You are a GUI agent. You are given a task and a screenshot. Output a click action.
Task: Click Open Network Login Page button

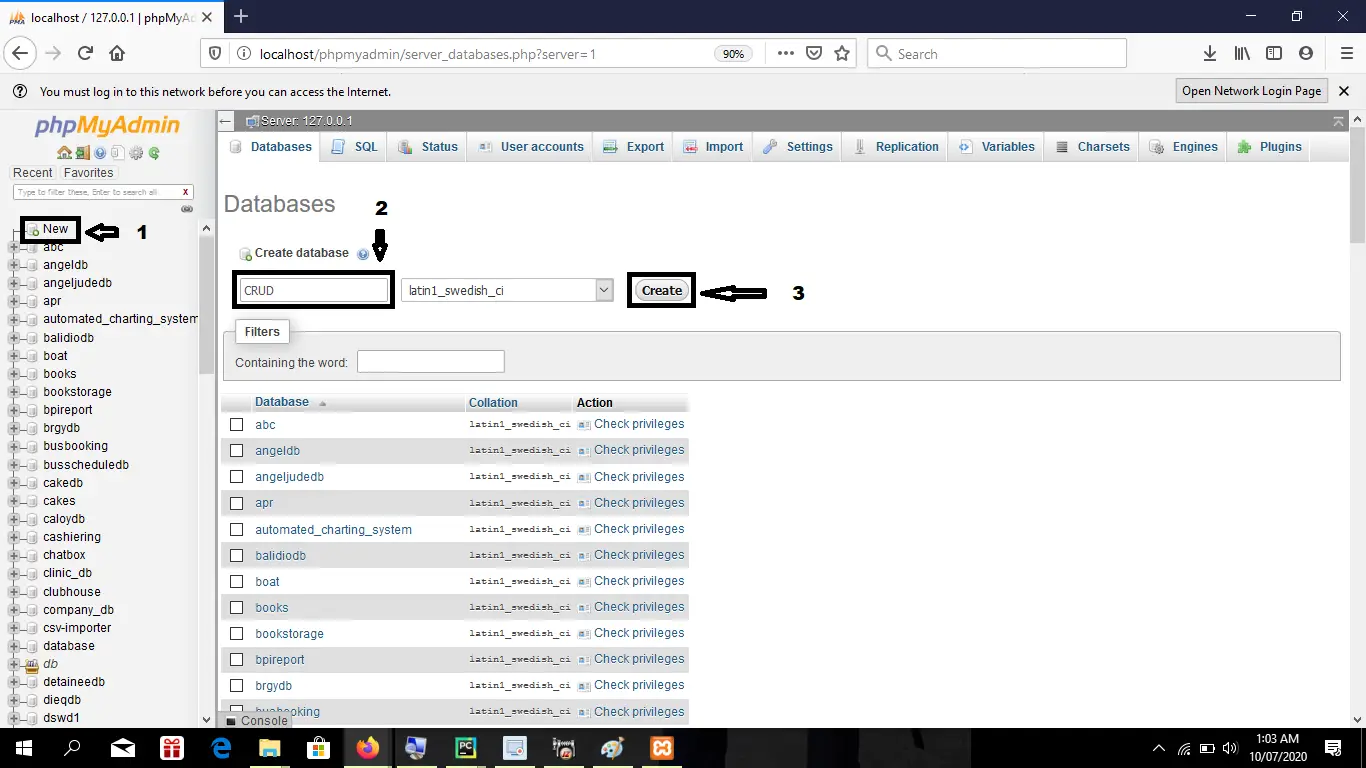coord(1252,91)
